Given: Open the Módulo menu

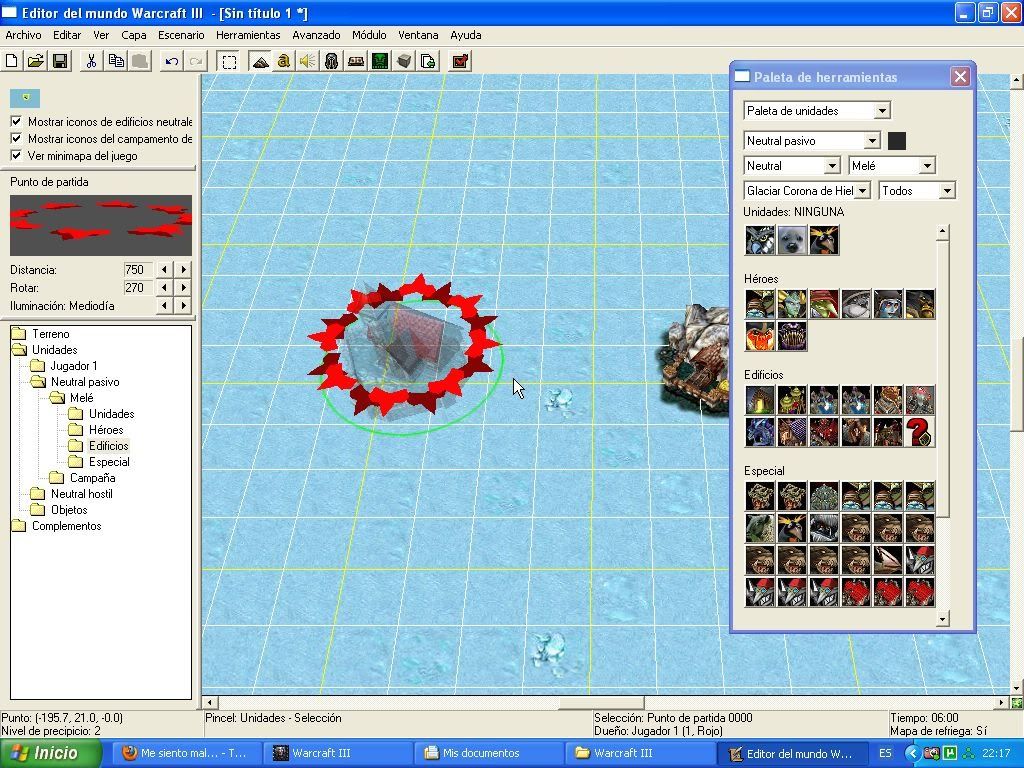Looking at the screenshot, I should tap(369, 35).
